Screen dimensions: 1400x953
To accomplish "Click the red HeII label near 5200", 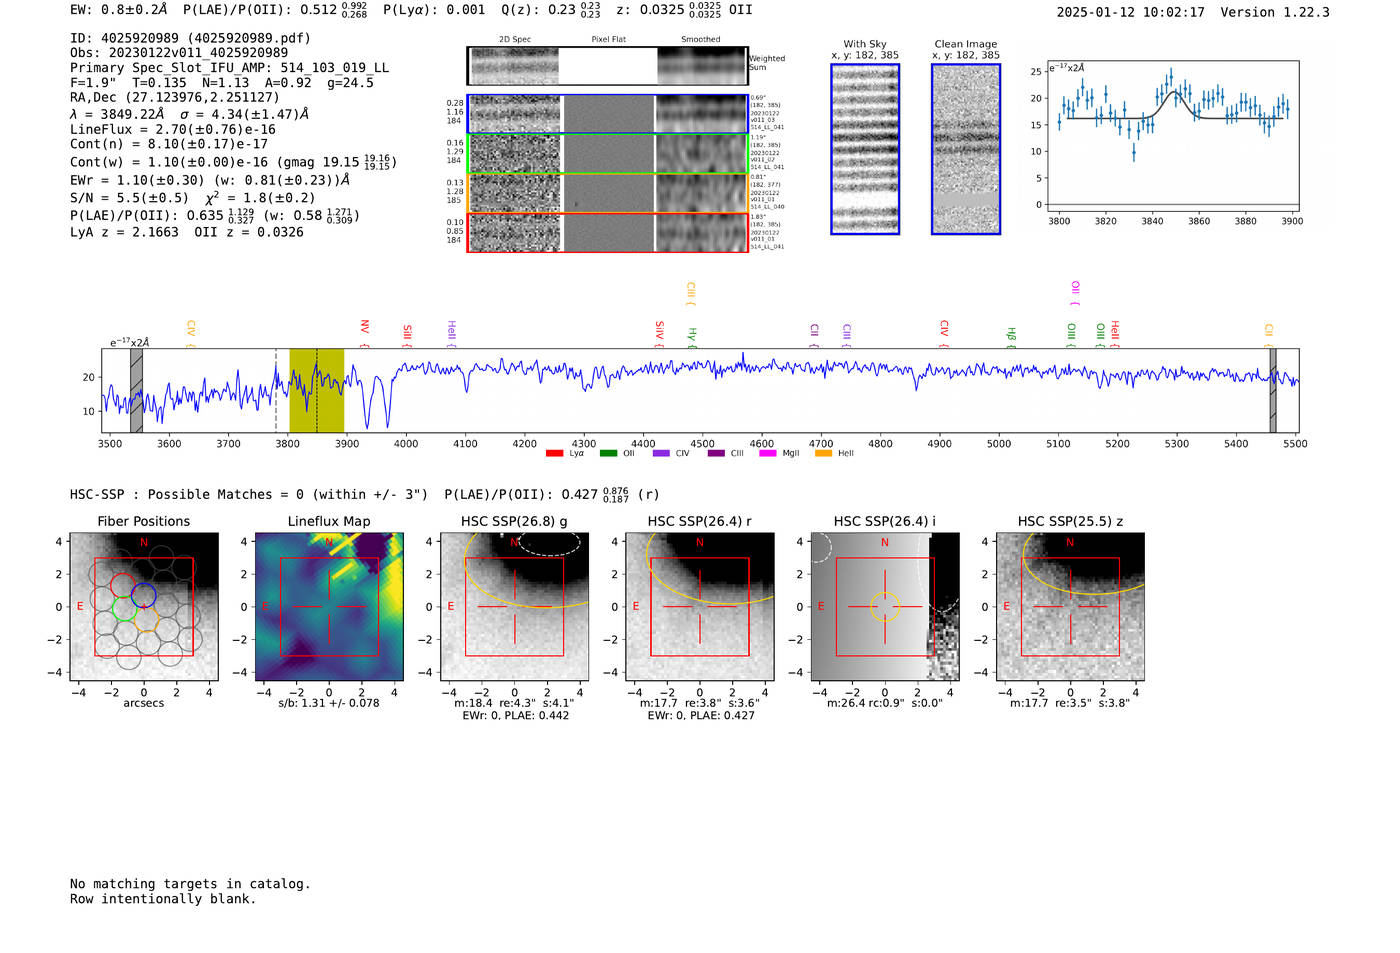I will [1115, 334].
